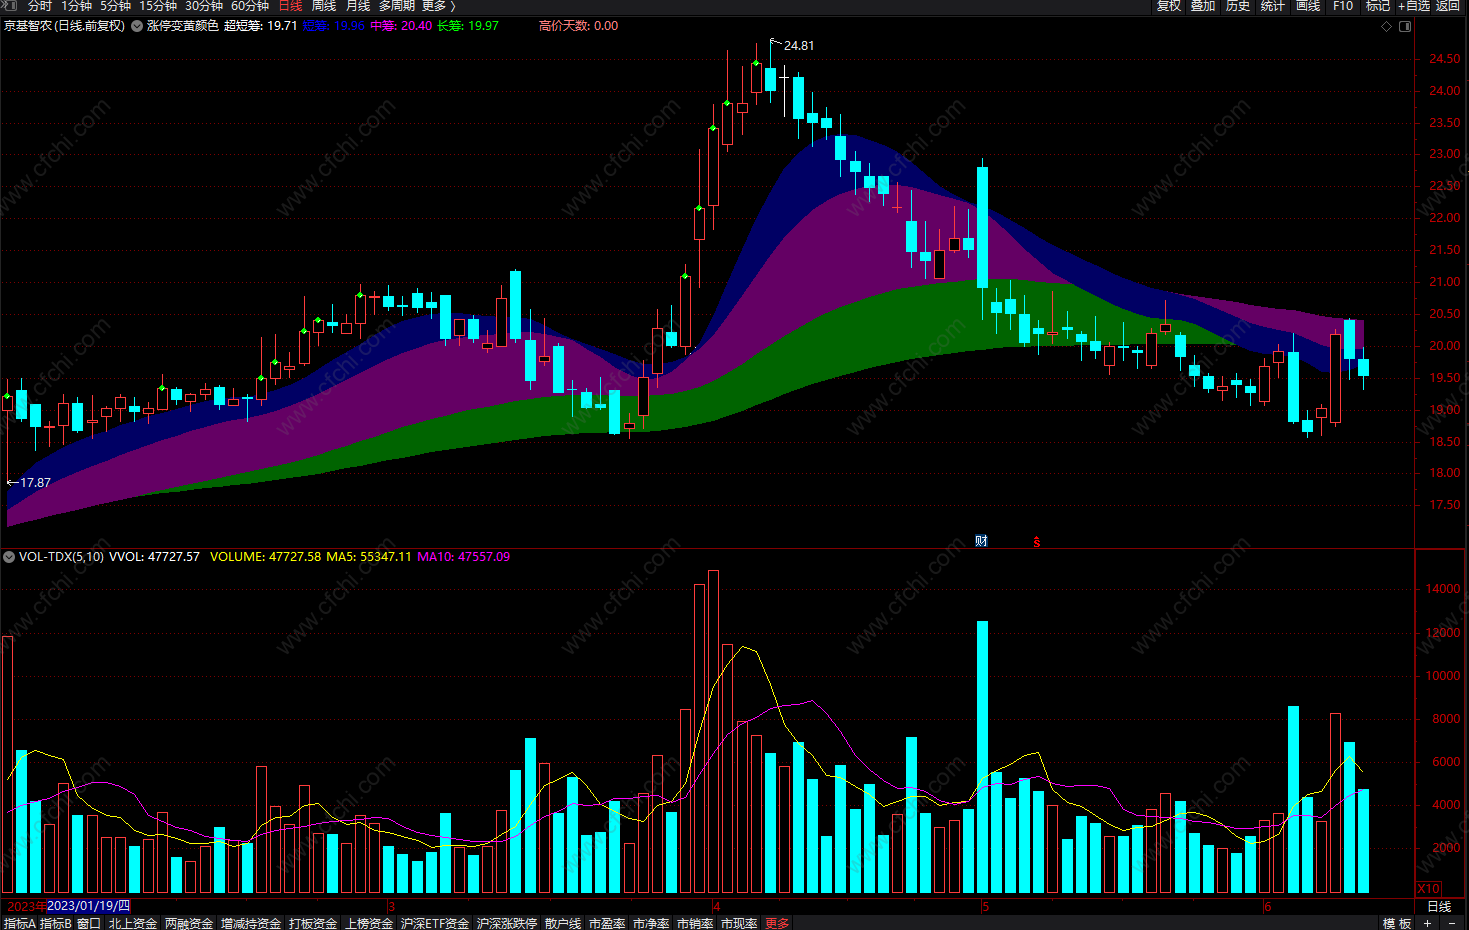Viewport: 1469px width, 930px height.
Task: Select the 两融资金 indicator
Action: coord(189,923)
